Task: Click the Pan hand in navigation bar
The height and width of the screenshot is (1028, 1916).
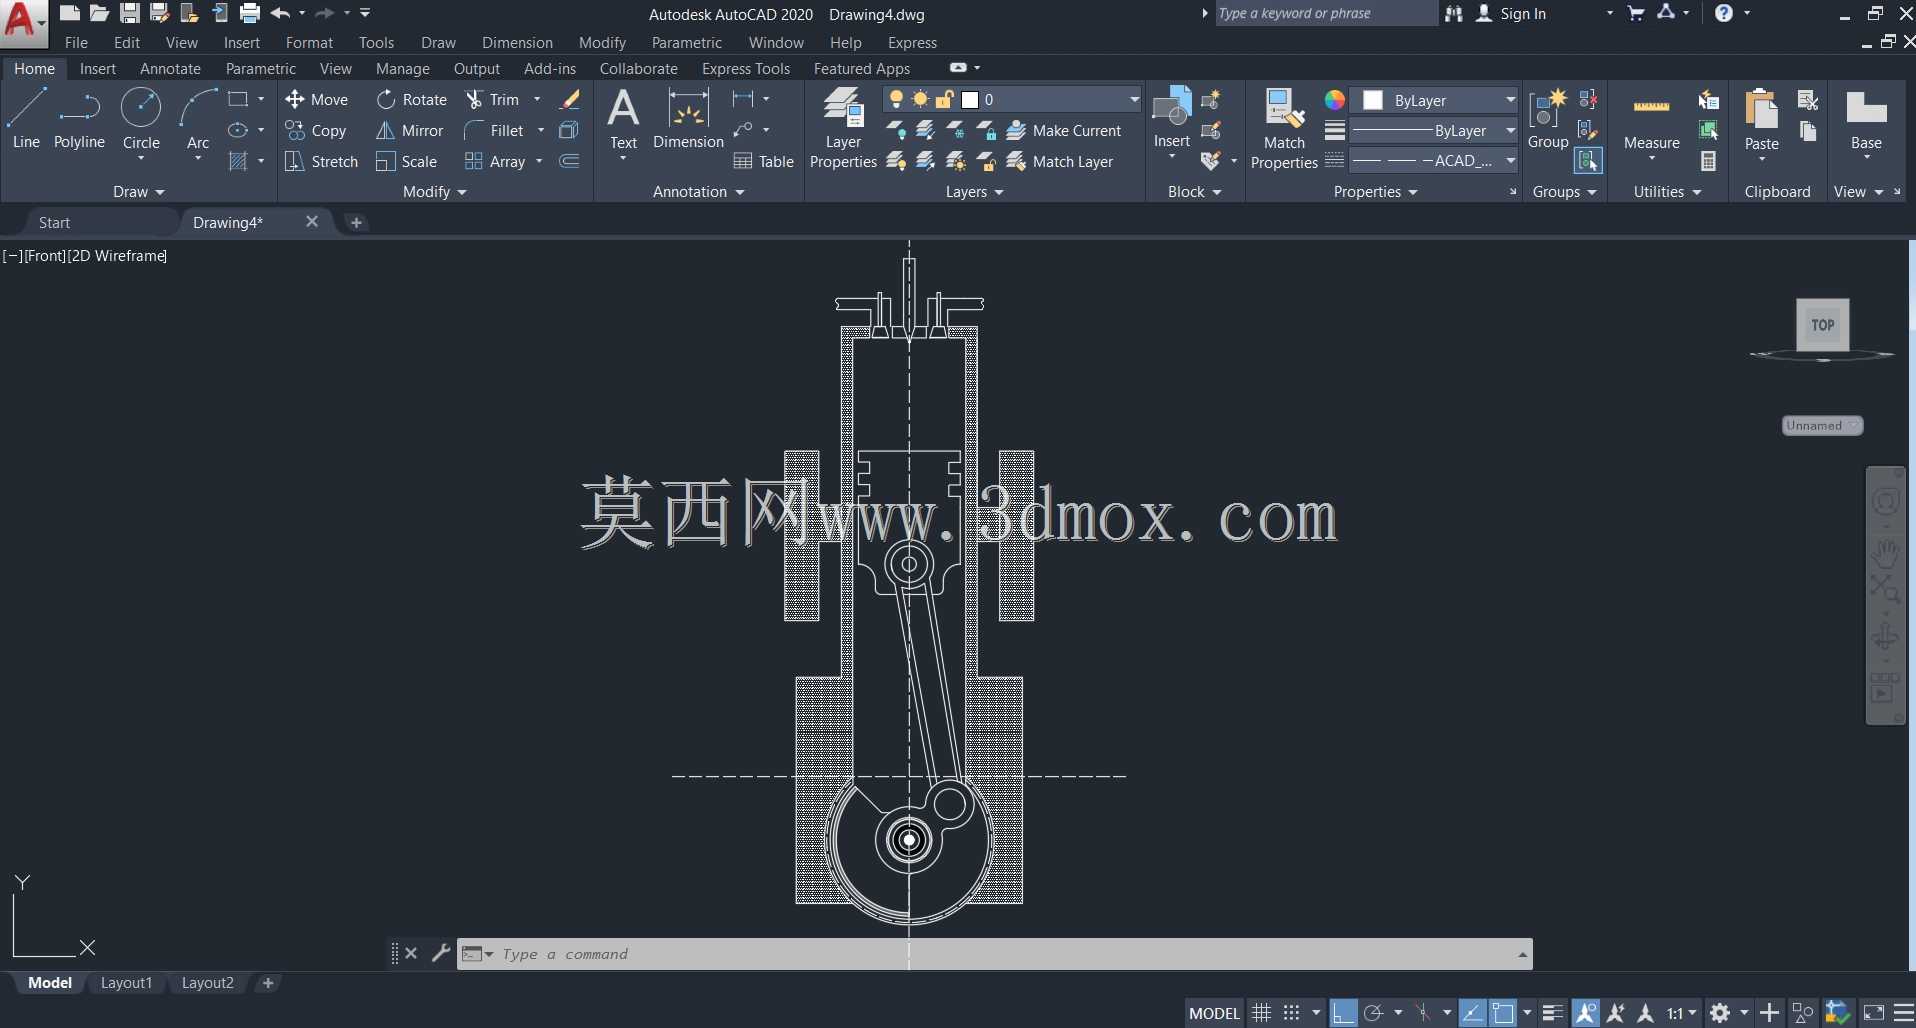Action: (x=1886, y=552)
